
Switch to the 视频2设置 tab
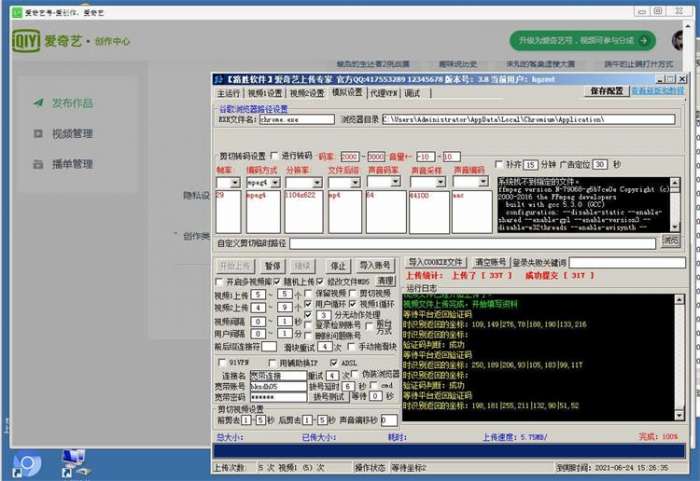(x=307, y=93)
